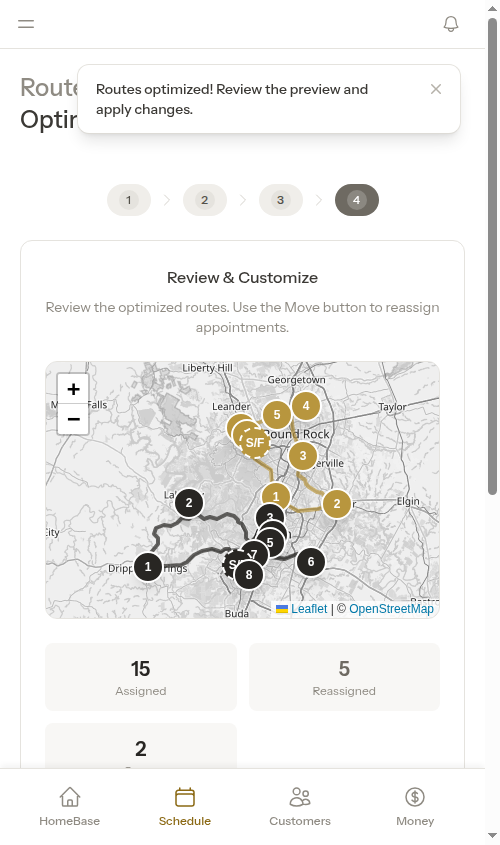Open the Schedule tab
500x845 pixels.
click(185, 807)
